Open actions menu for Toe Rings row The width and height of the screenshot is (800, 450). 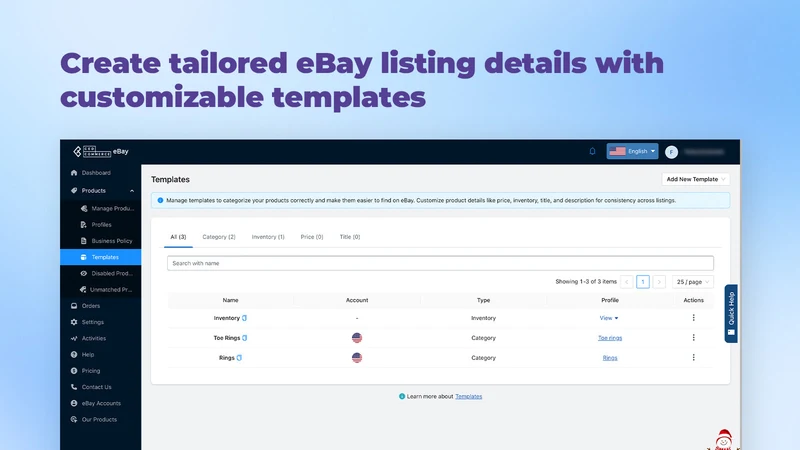[x=693, y=338]
